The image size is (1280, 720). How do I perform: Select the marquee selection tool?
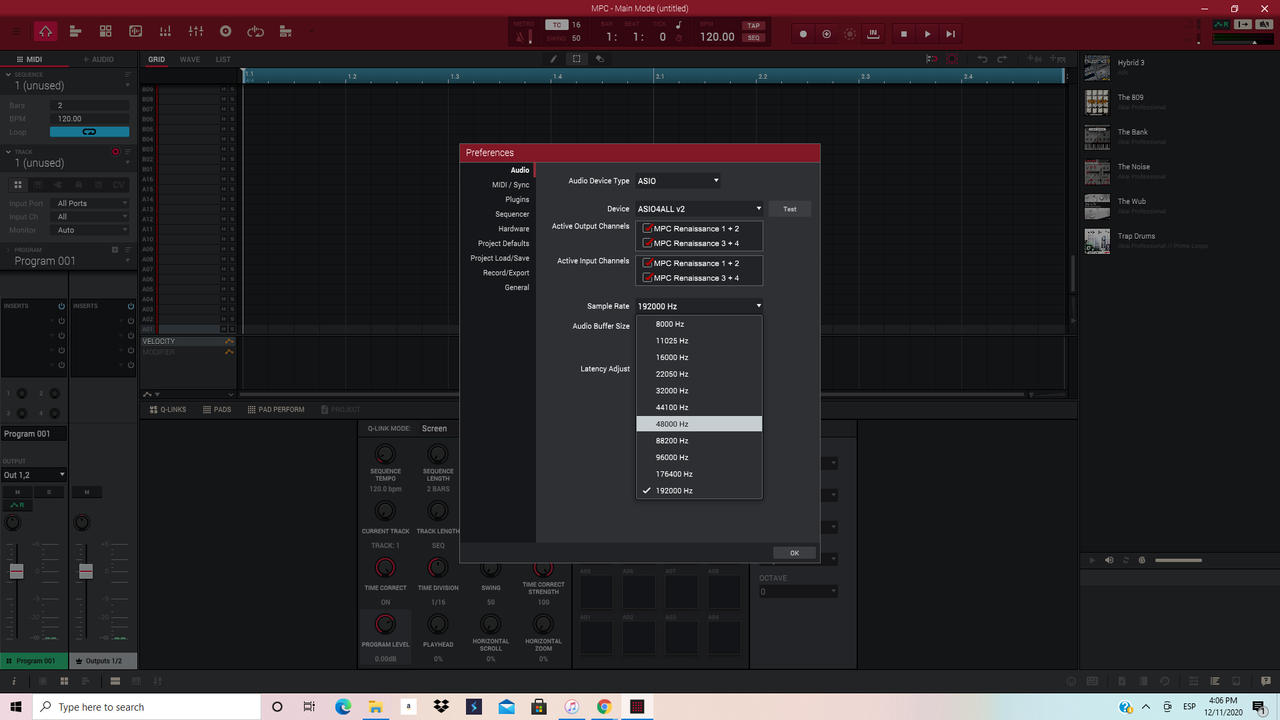pyautogui.click(x=577, y=59)
